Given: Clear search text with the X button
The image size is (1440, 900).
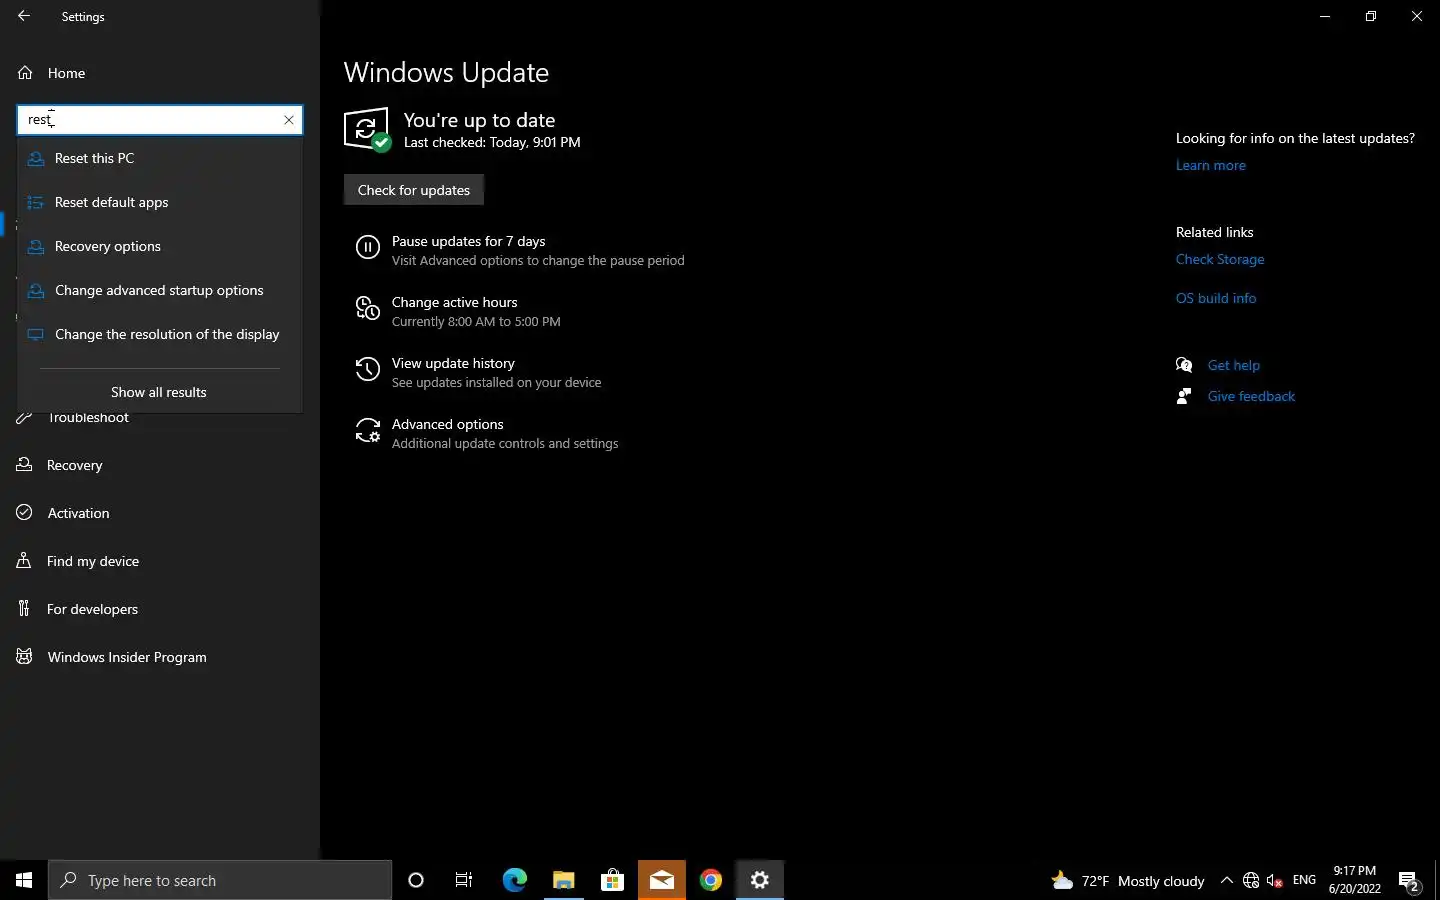Looking at the screenshot, I should coord(289,120).
